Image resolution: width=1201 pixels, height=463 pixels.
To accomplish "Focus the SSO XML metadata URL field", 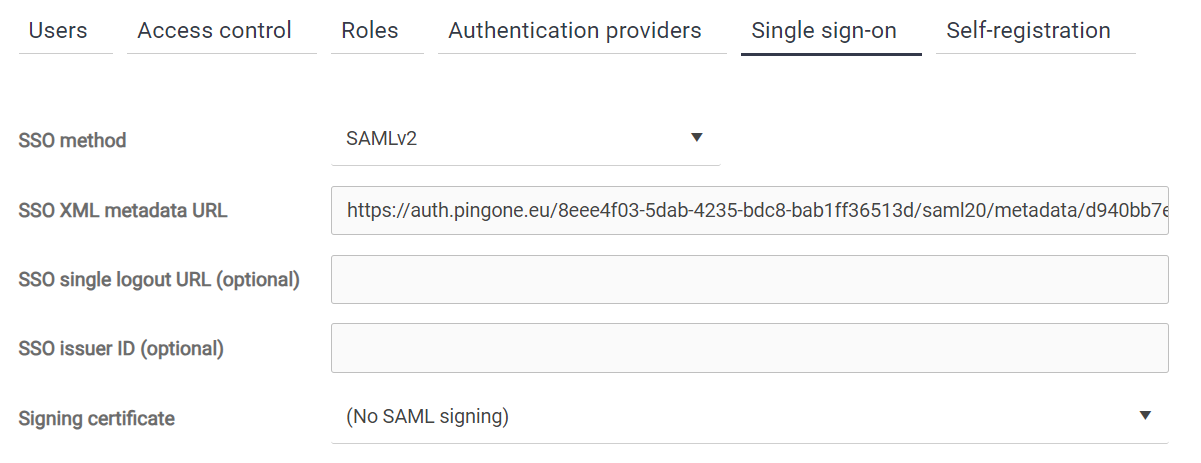I will [749, 211].
